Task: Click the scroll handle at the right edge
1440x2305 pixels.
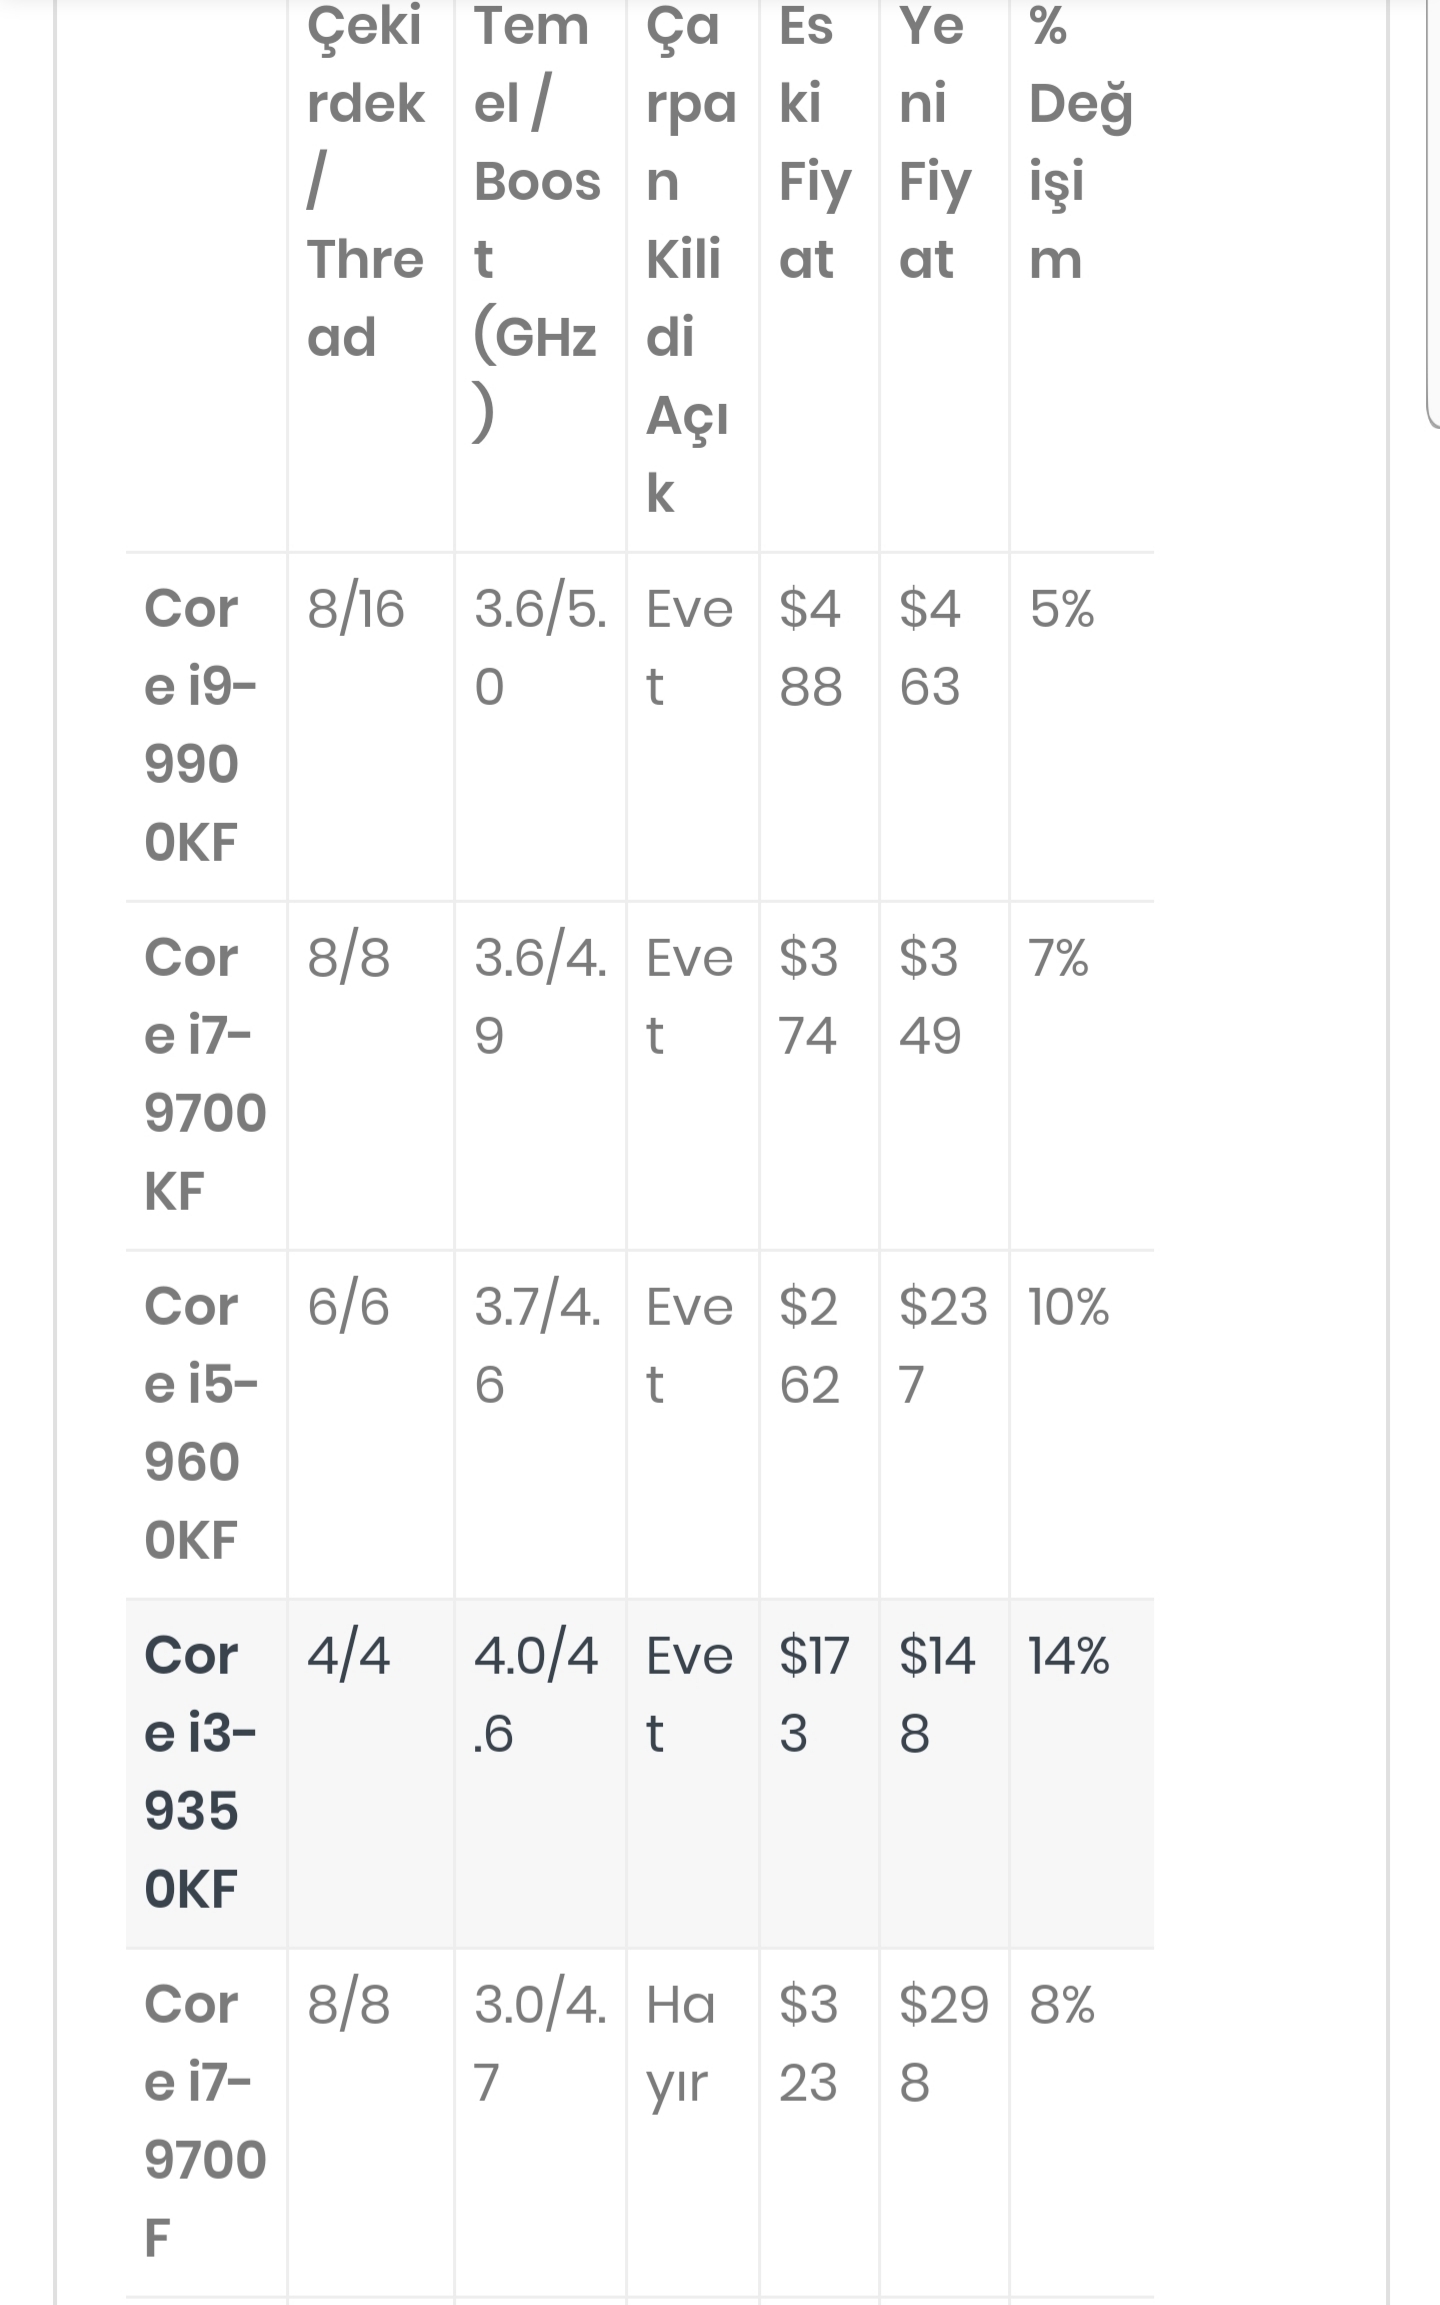Action: click(x=1432, y=215)
